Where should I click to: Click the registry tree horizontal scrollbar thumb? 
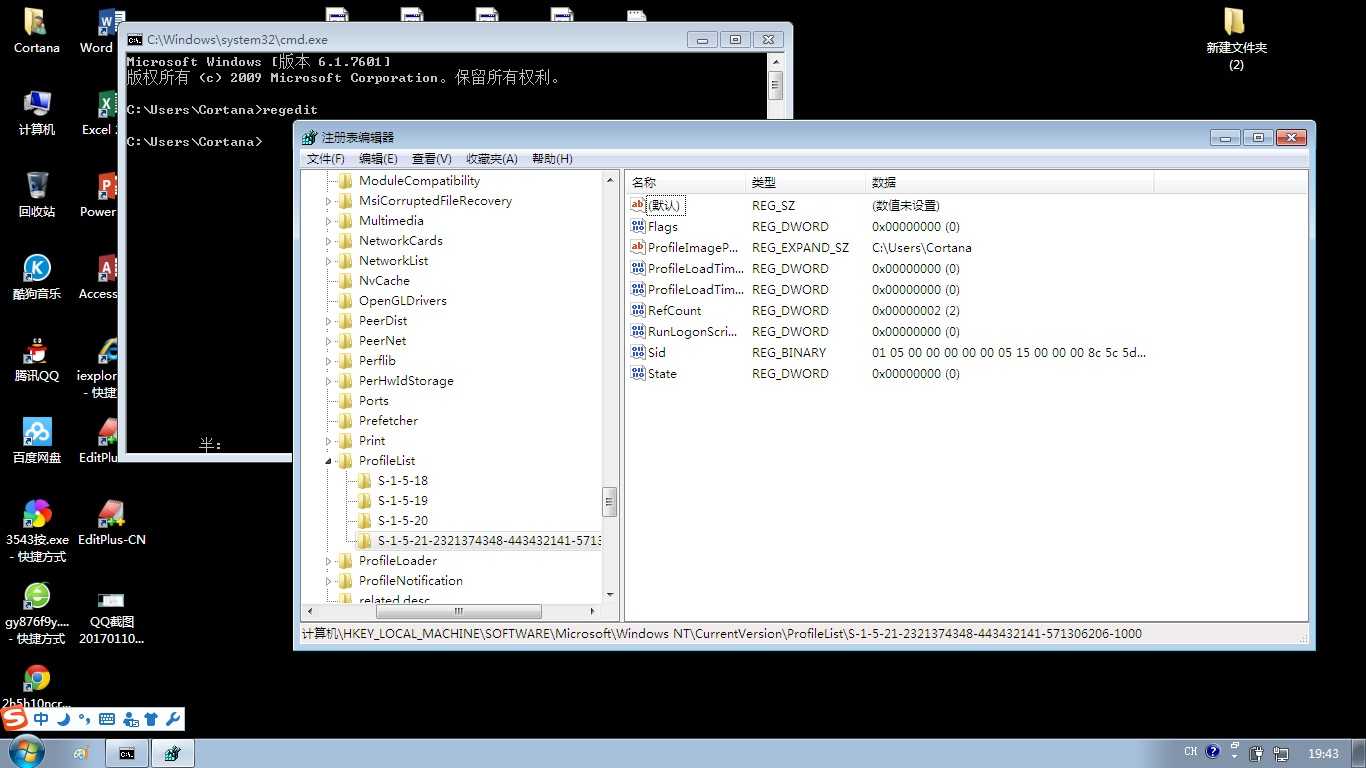[459, 611]
